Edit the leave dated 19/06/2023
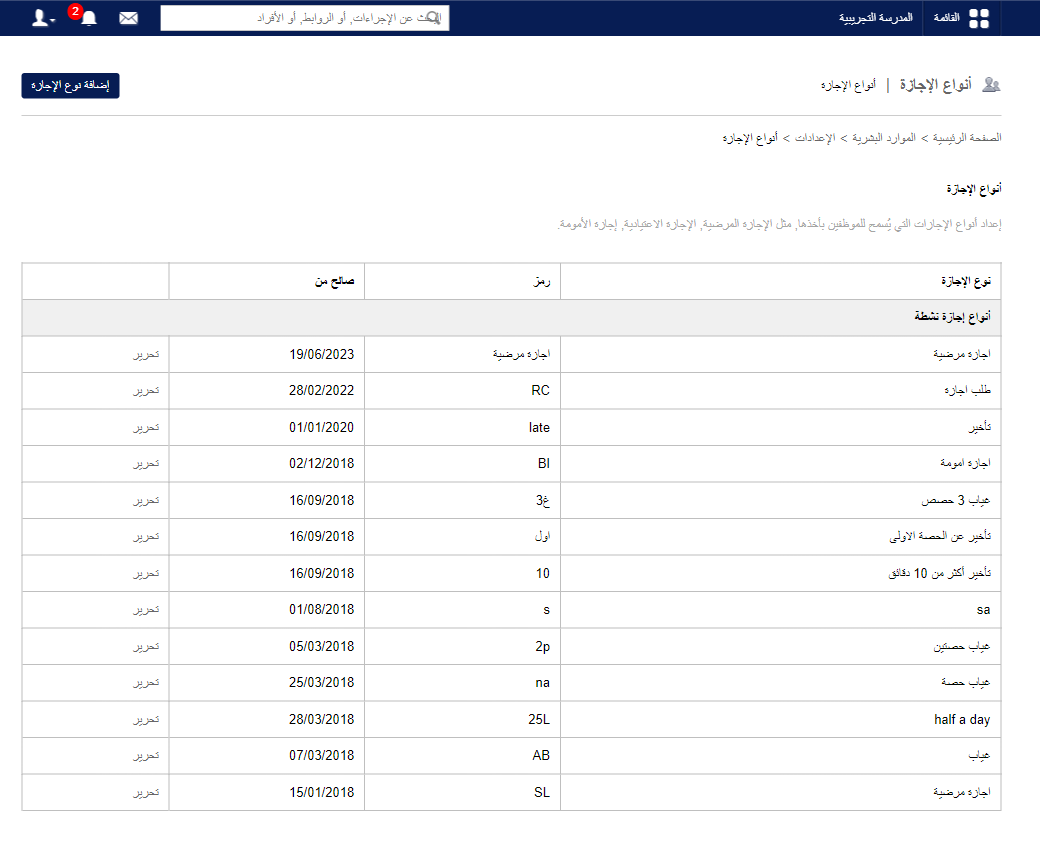This screenshot has width=1040, height=850. 146,355
